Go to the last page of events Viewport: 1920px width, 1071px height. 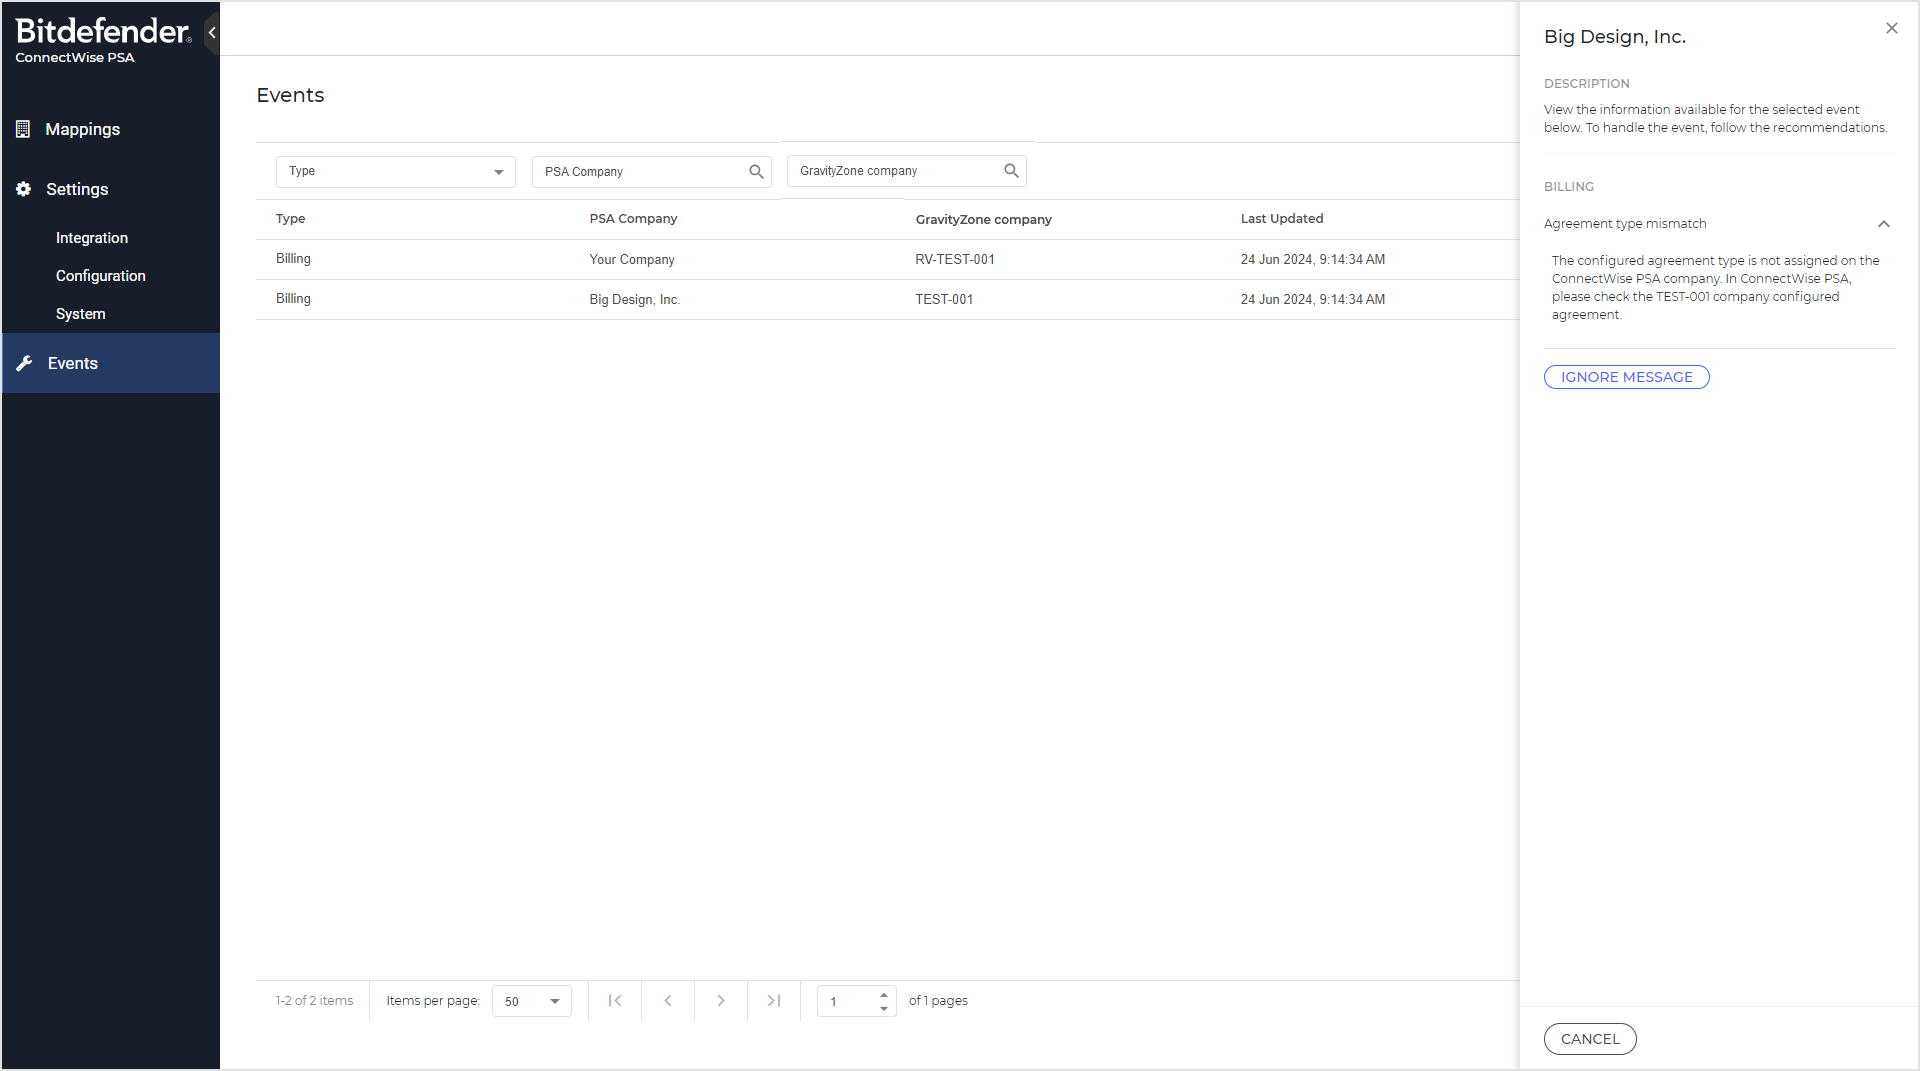pyautogui.click(x=774, y=1001)
